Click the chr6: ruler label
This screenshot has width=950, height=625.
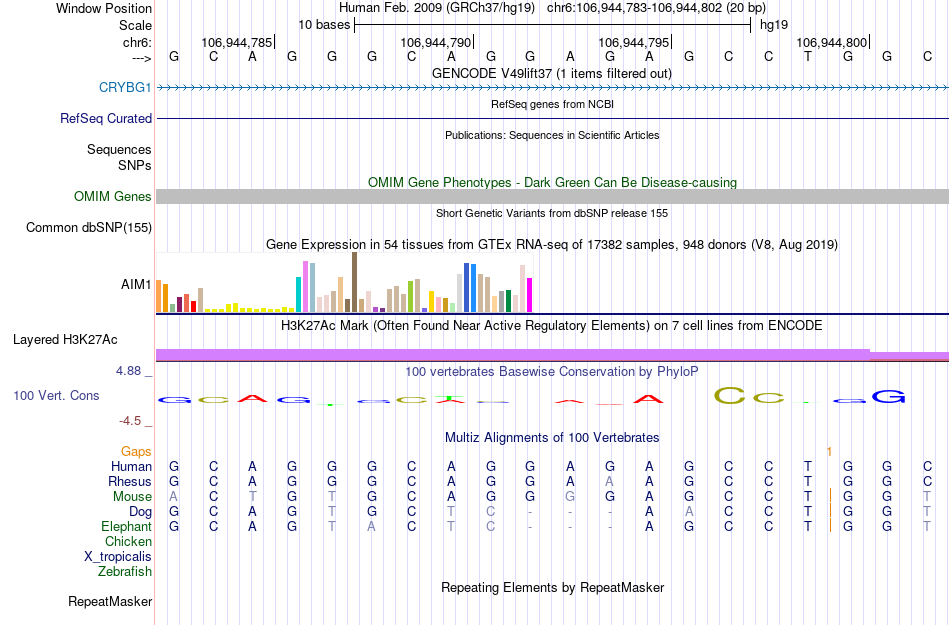(137, 42)
